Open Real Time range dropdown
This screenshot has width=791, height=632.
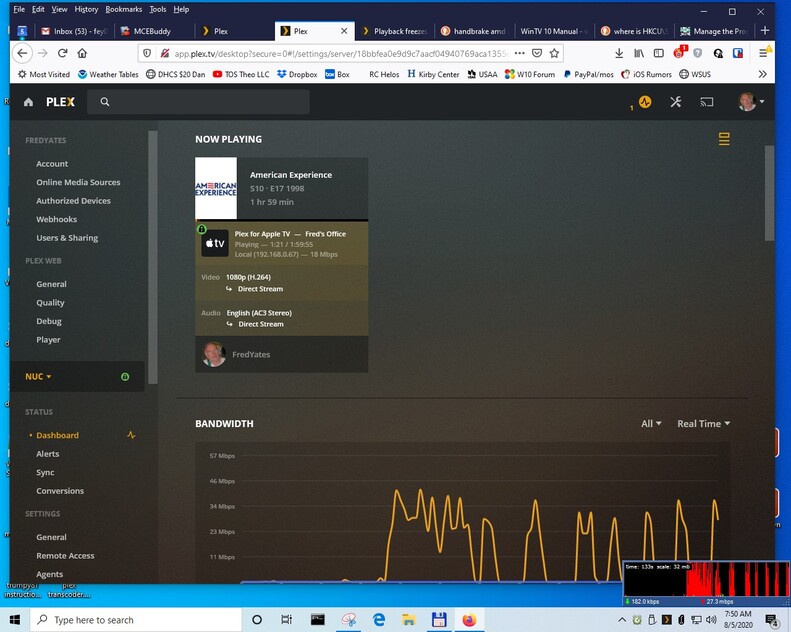point(703,424)
